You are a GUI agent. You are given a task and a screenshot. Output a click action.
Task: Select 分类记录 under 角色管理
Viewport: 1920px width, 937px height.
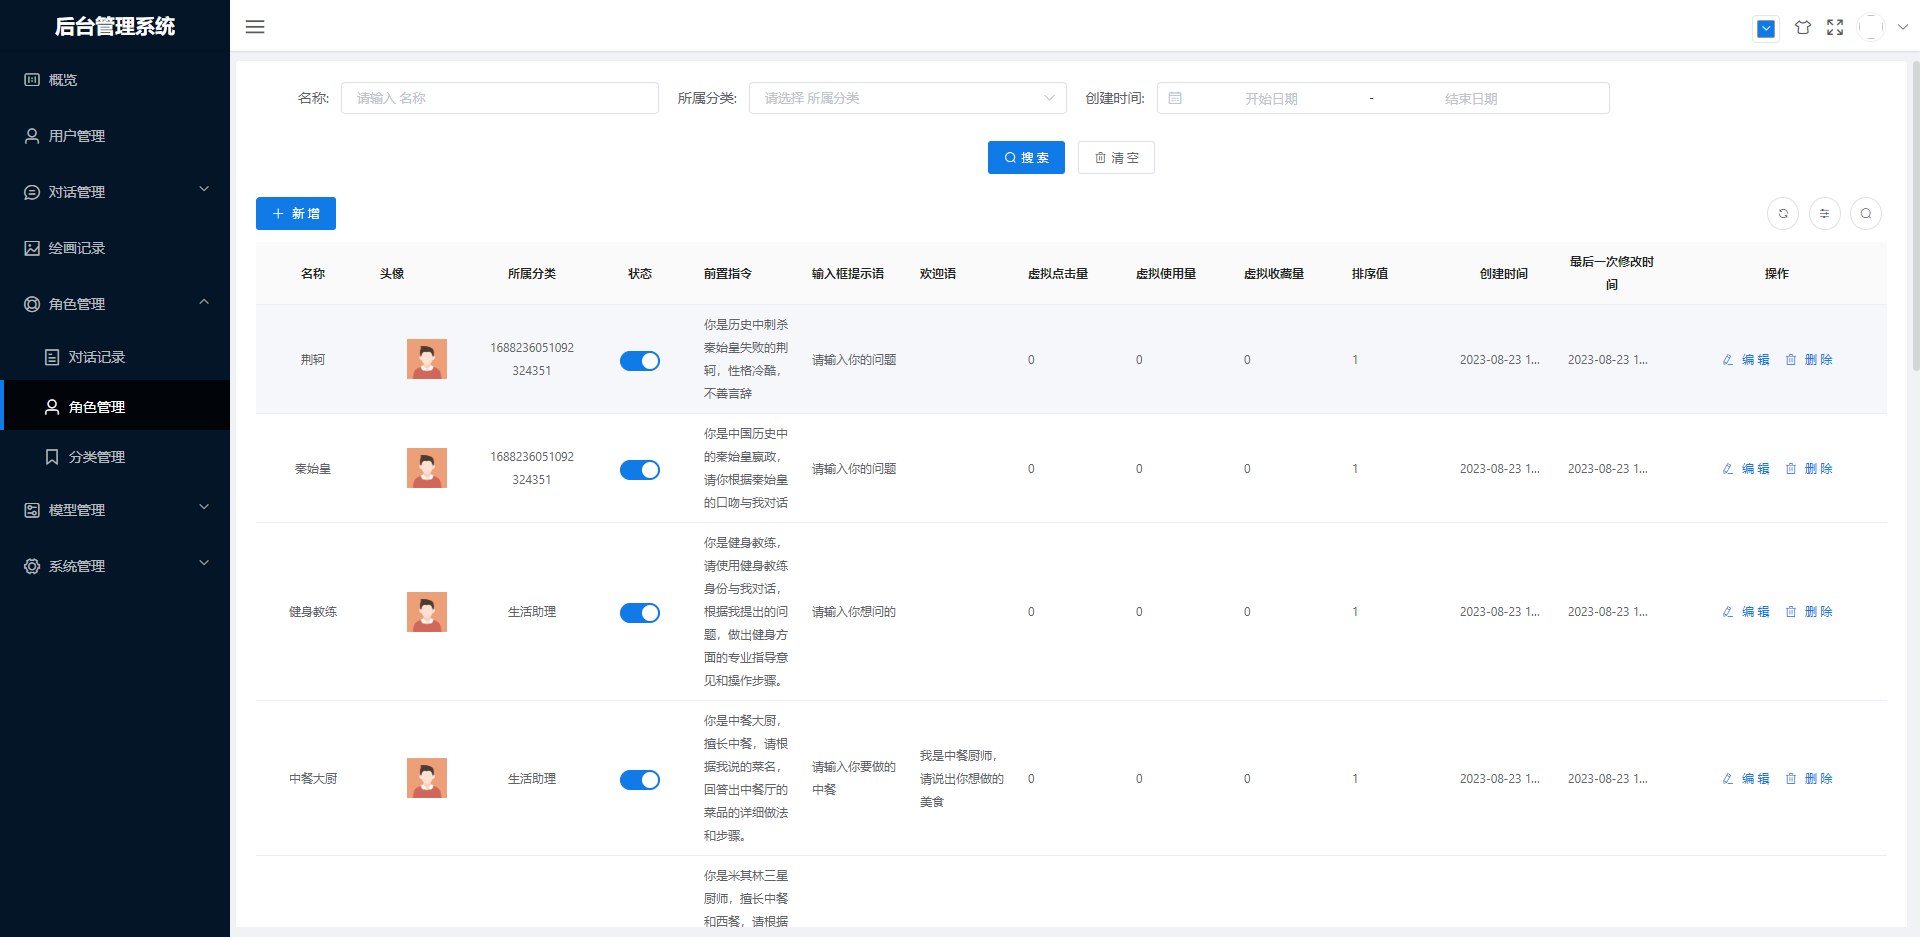97,456
